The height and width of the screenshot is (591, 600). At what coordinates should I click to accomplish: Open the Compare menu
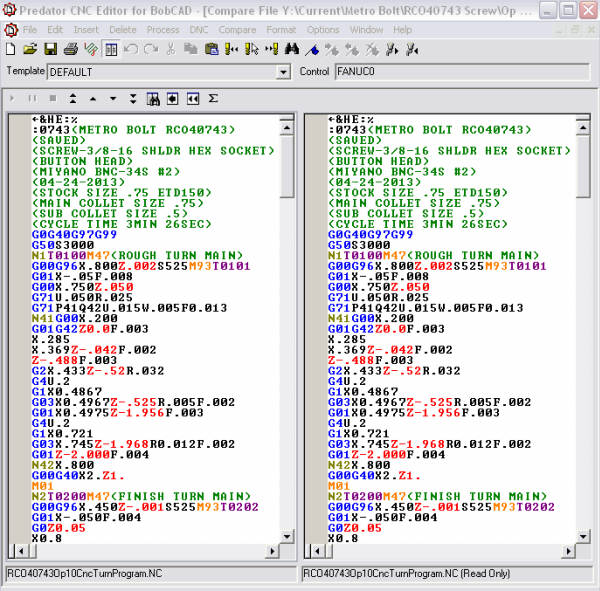(x=237, y=29)
